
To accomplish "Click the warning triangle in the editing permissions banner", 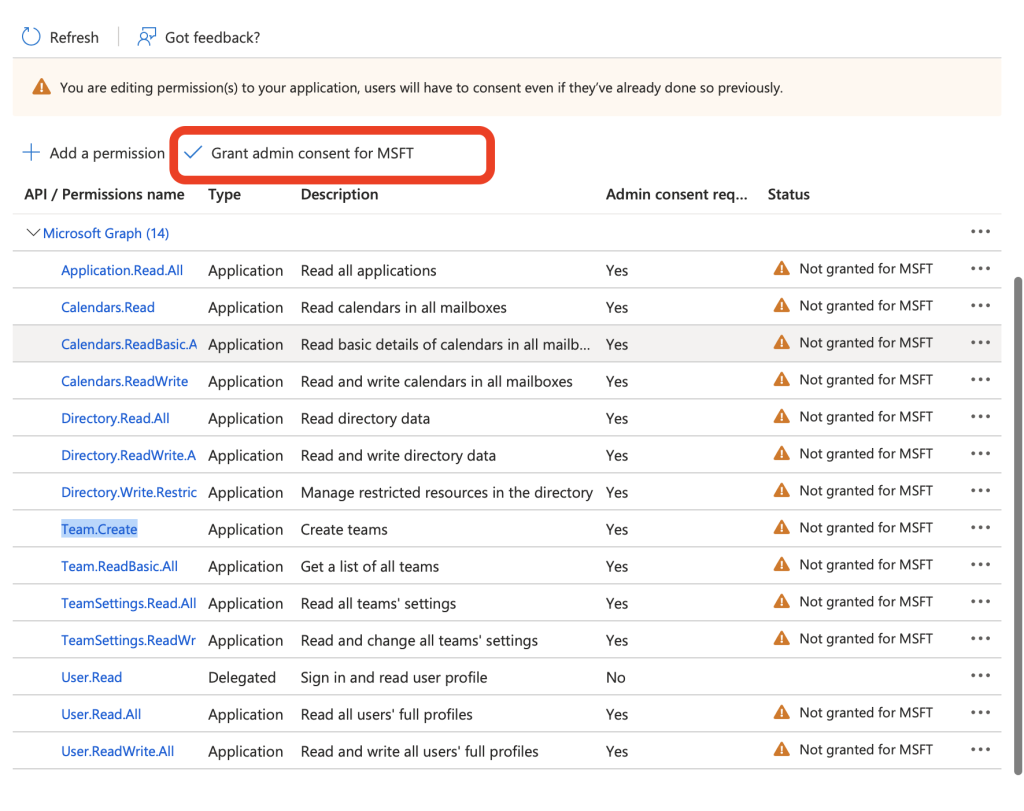I will point(41,87).
